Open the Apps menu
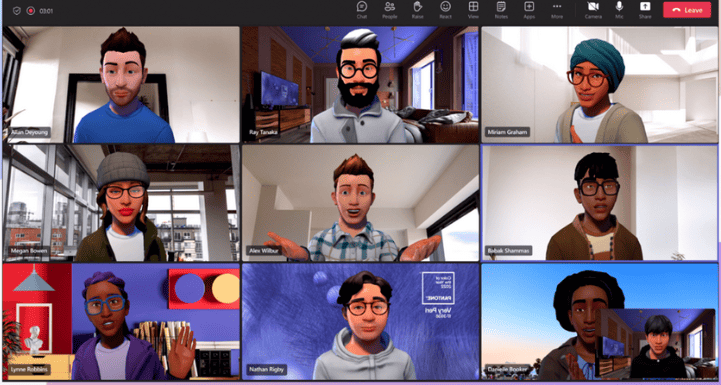Viewport: 721px width, 385px height. (x=529, y=10)
